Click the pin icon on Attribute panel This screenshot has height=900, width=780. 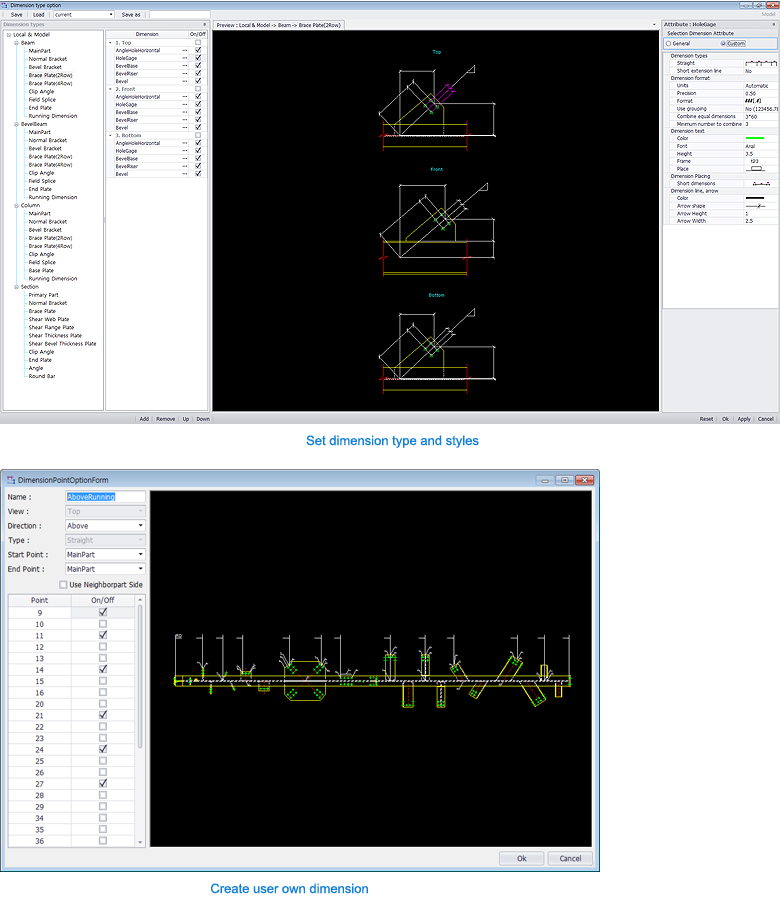pyautogui.click(x=773, y=24)
